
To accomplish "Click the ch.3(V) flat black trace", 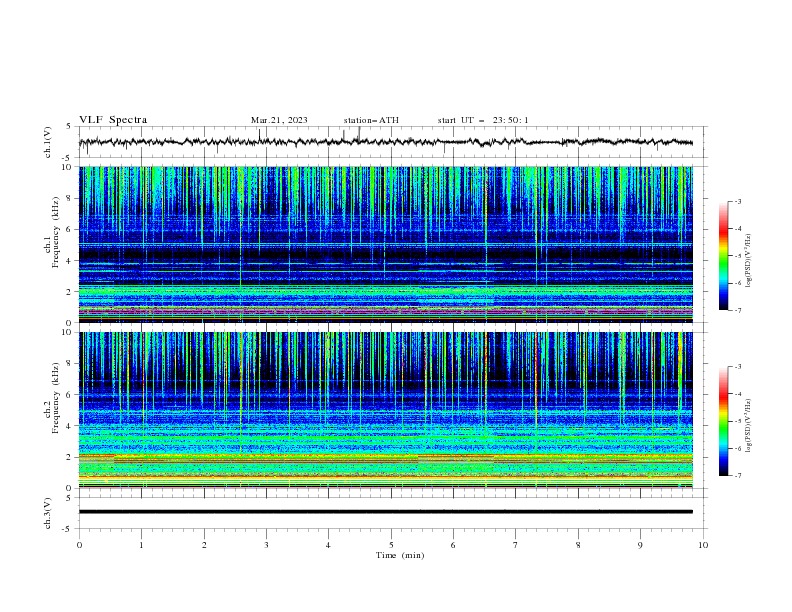I will point(386,512).
